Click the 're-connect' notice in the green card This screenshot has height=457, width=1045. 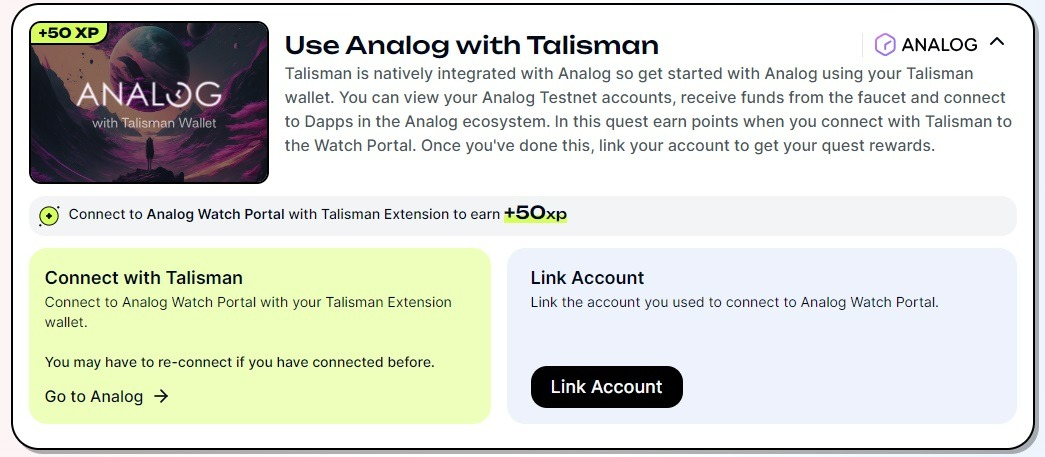[240, 362]
